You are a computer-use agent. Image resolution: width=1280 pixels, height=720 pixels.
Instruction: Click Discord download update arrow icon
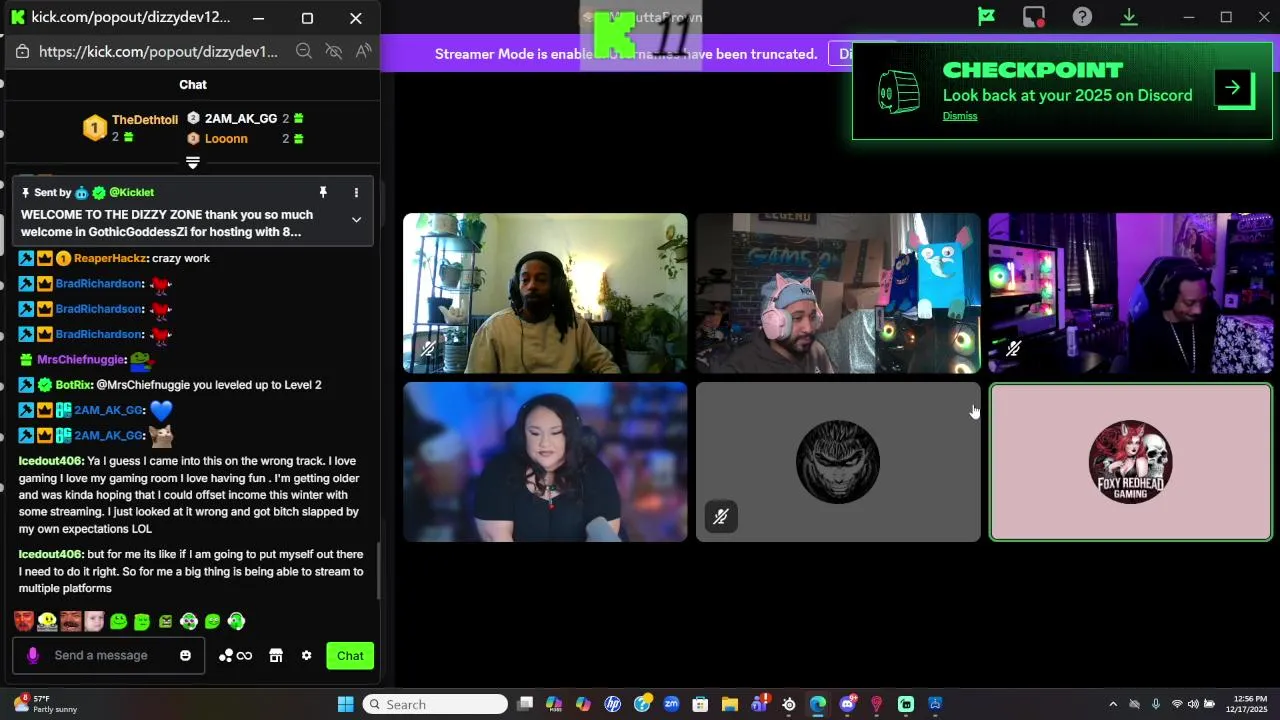coord(1129,17)
